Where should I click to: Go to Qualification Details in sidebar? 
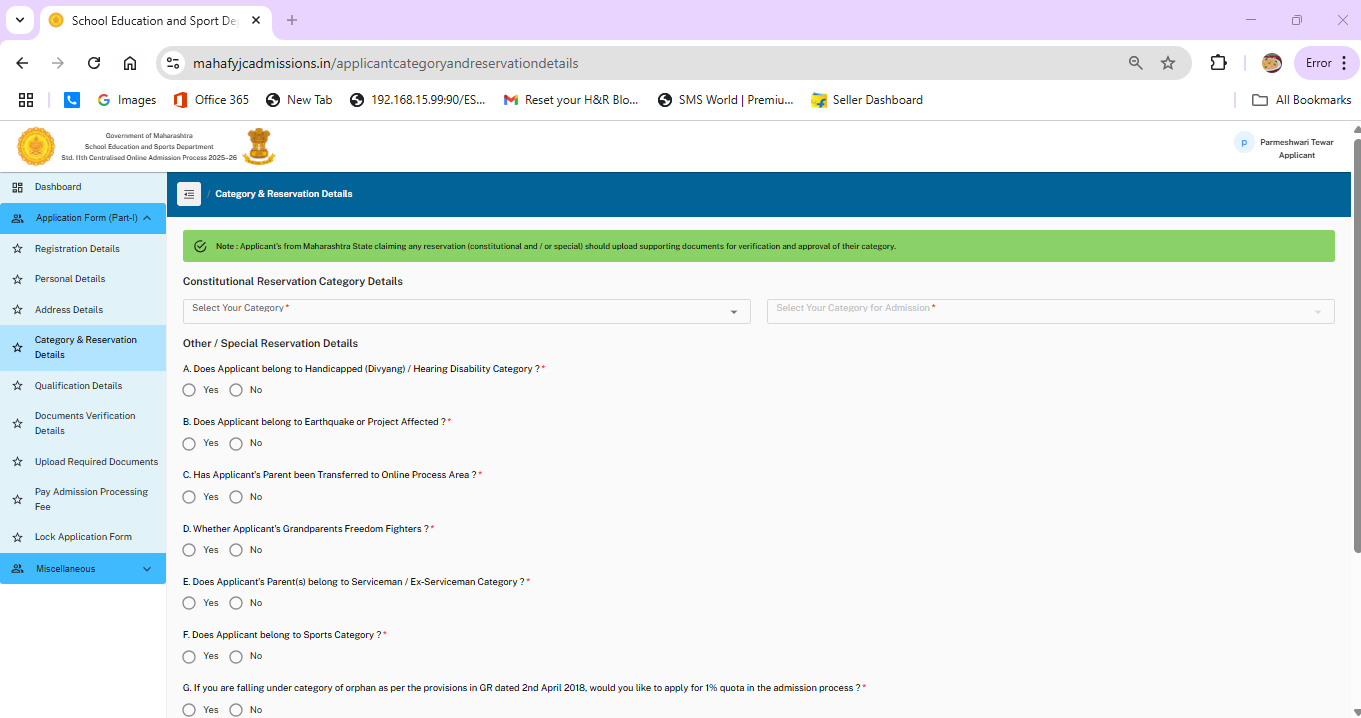(78, 386)
